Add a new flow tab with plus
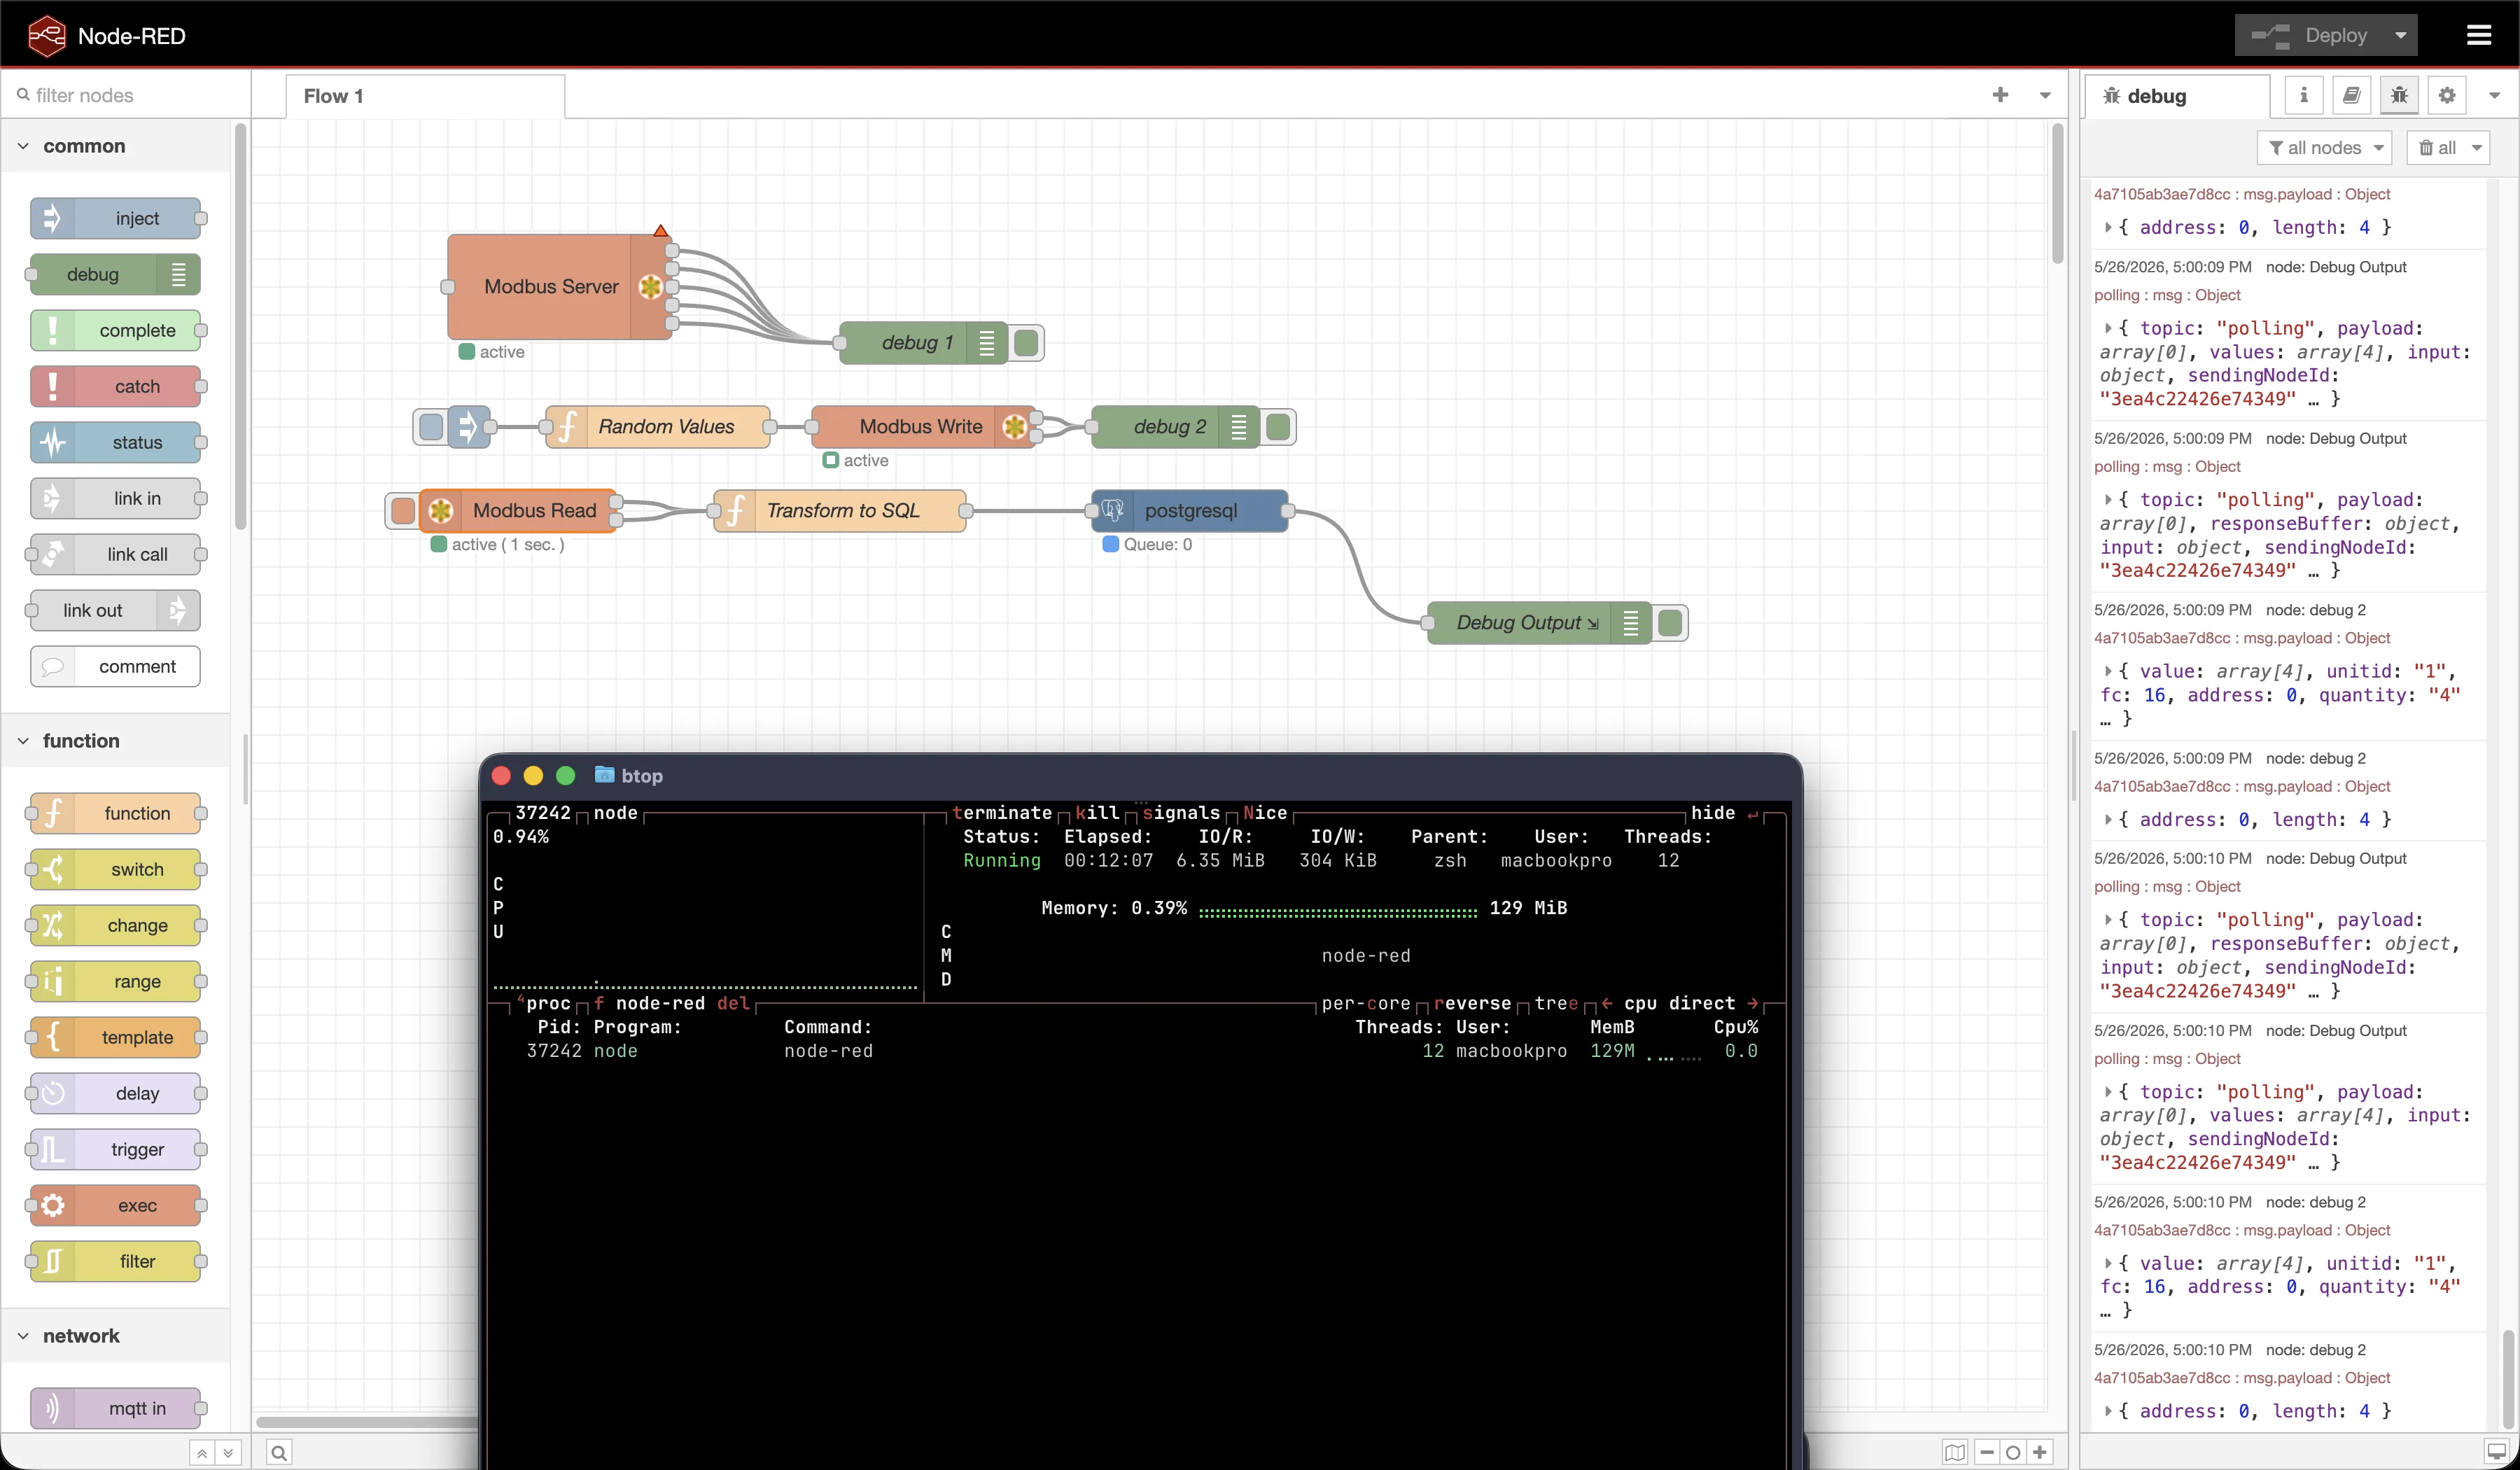This screenshot has width=2520, height=1470. pyautogui.click(x=2000, y=95)
